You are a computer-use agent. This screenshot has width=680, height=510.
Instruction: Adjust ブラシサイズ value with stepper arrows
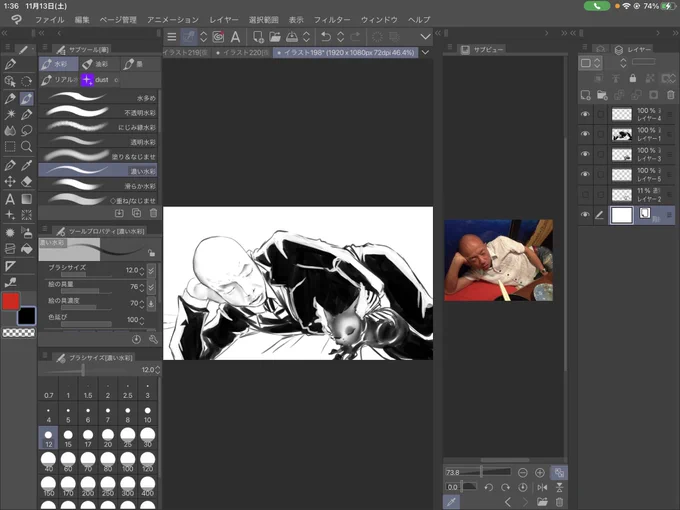click(x=141, y=271)
